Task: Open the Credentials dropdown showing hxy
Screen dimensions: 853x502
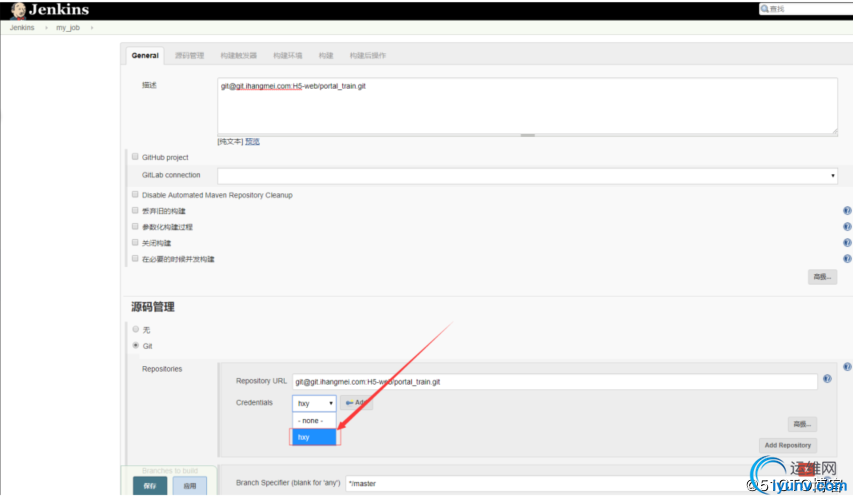Action: [x=314, y=403]
